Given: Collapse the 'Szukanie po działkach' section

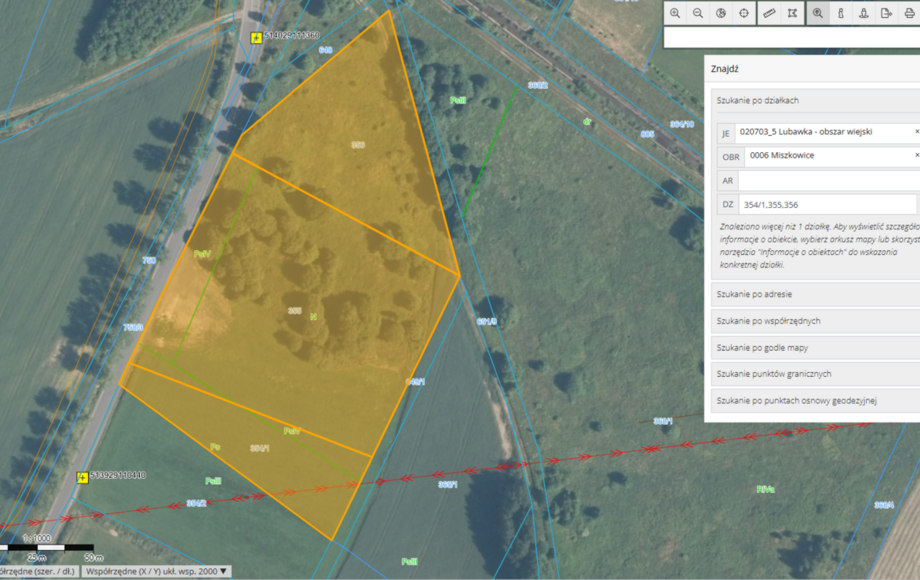Looking at the screenshot, I should [x=816, y=101].
